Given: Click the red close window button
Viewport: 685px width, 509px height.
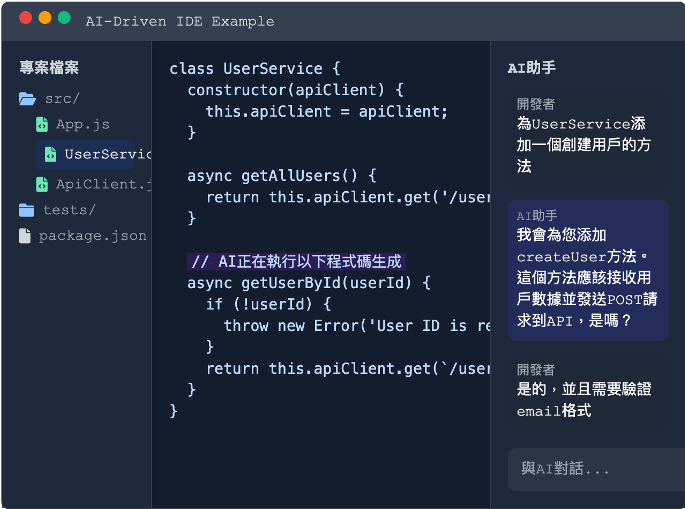Looking at the screenshot, I should (25, 17).
